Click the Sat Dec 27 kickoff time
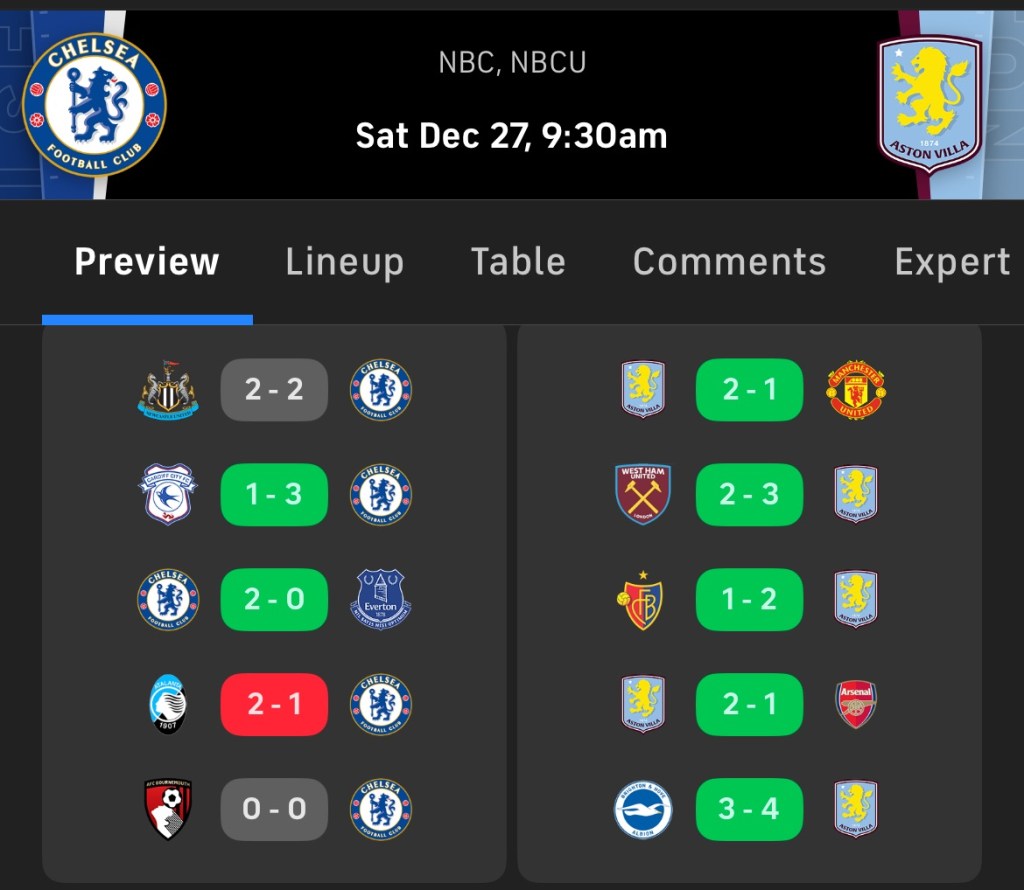The height and width of the screenshot is (890, 1024). [x=511, y=136]
